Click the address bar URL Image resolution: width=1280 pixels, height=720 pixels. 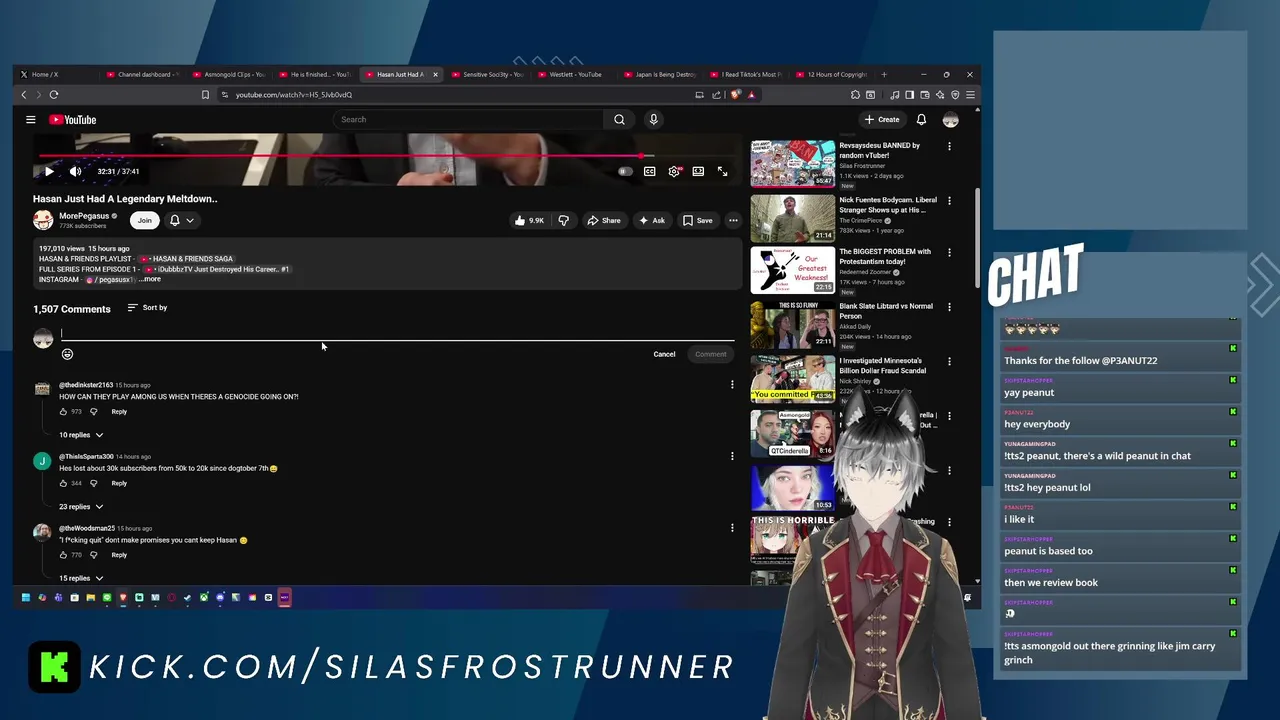coord(294,95)
